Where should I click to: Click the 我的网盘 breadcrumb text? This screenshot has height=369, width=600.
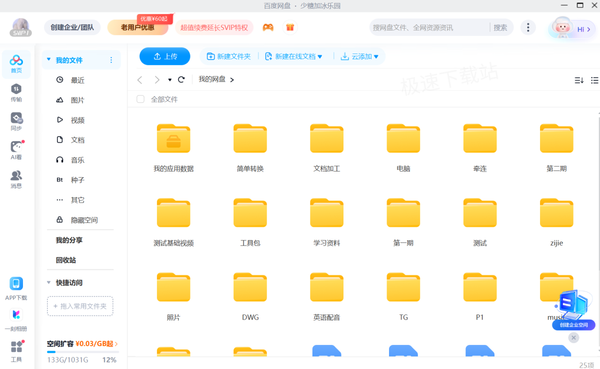(212, 79)
